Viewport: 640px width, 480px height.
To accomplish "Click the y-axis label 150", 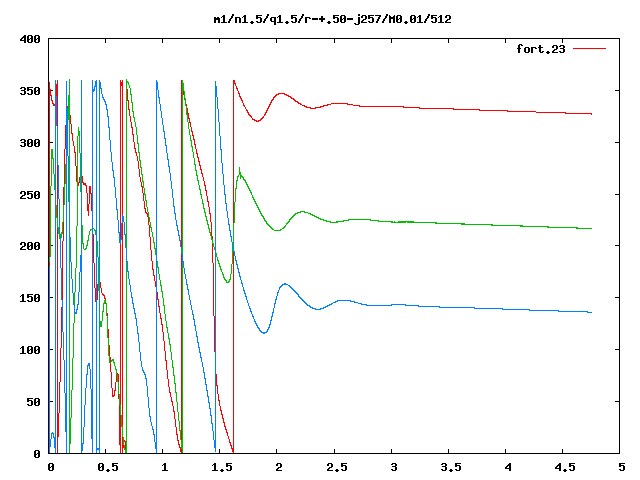I will tap(30, 298).
